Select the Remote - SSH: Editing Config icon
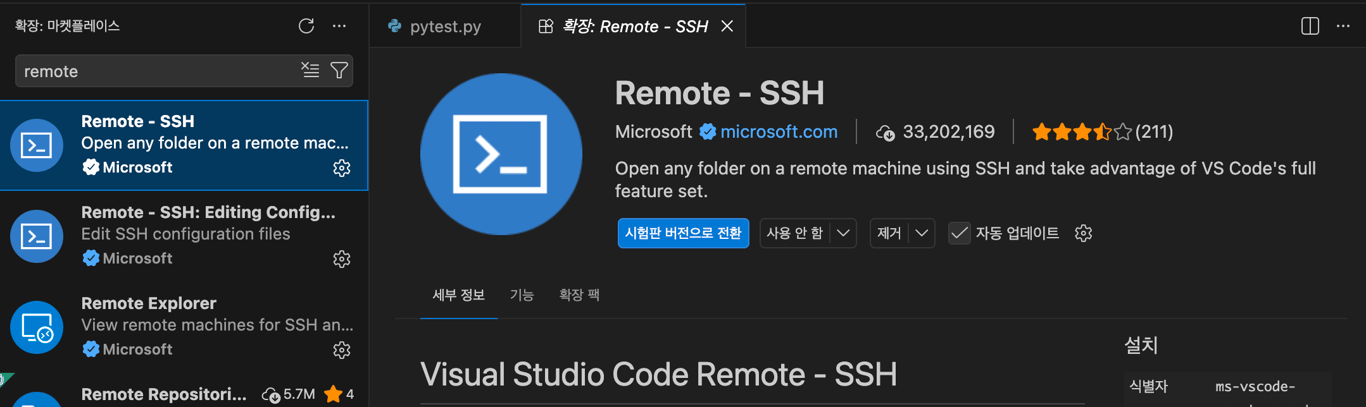The height and width of the screenshot is (407, 1366). (x=37, y=236)
